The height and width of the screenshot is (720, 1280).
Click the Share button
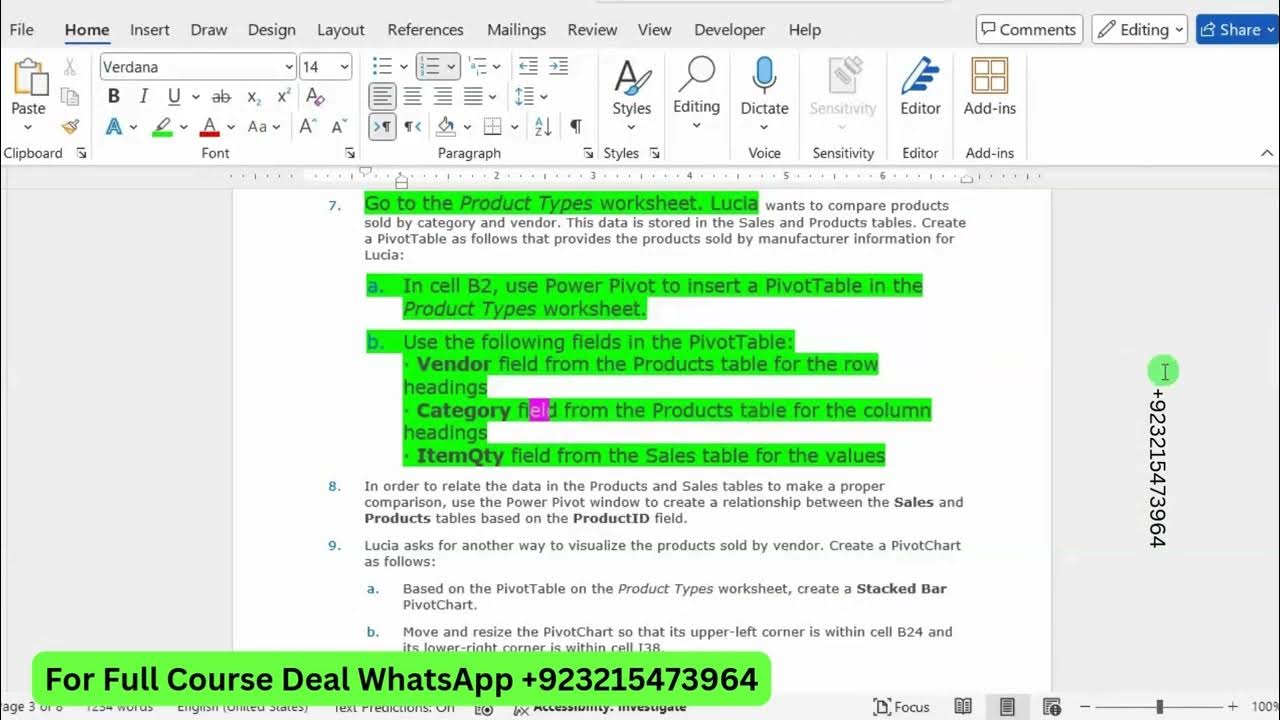1237,30
